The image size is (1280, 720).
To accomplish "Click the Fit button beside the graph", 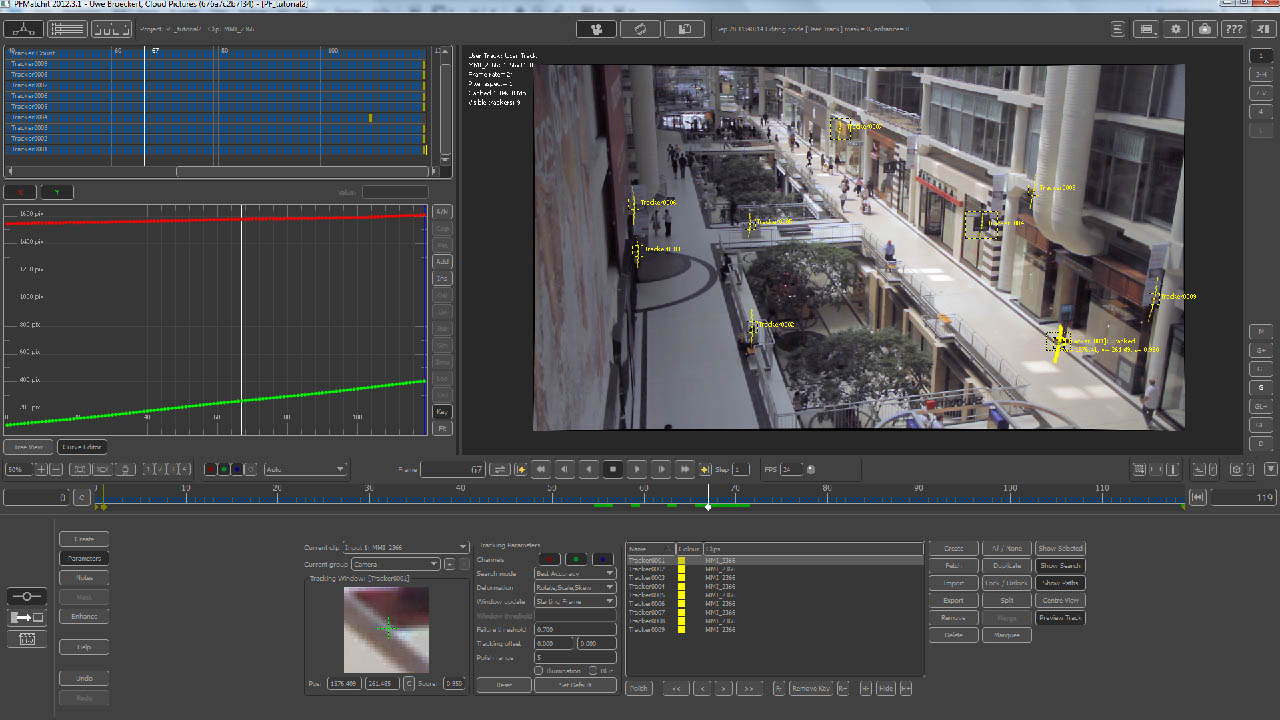I will (x=441, y=428).
